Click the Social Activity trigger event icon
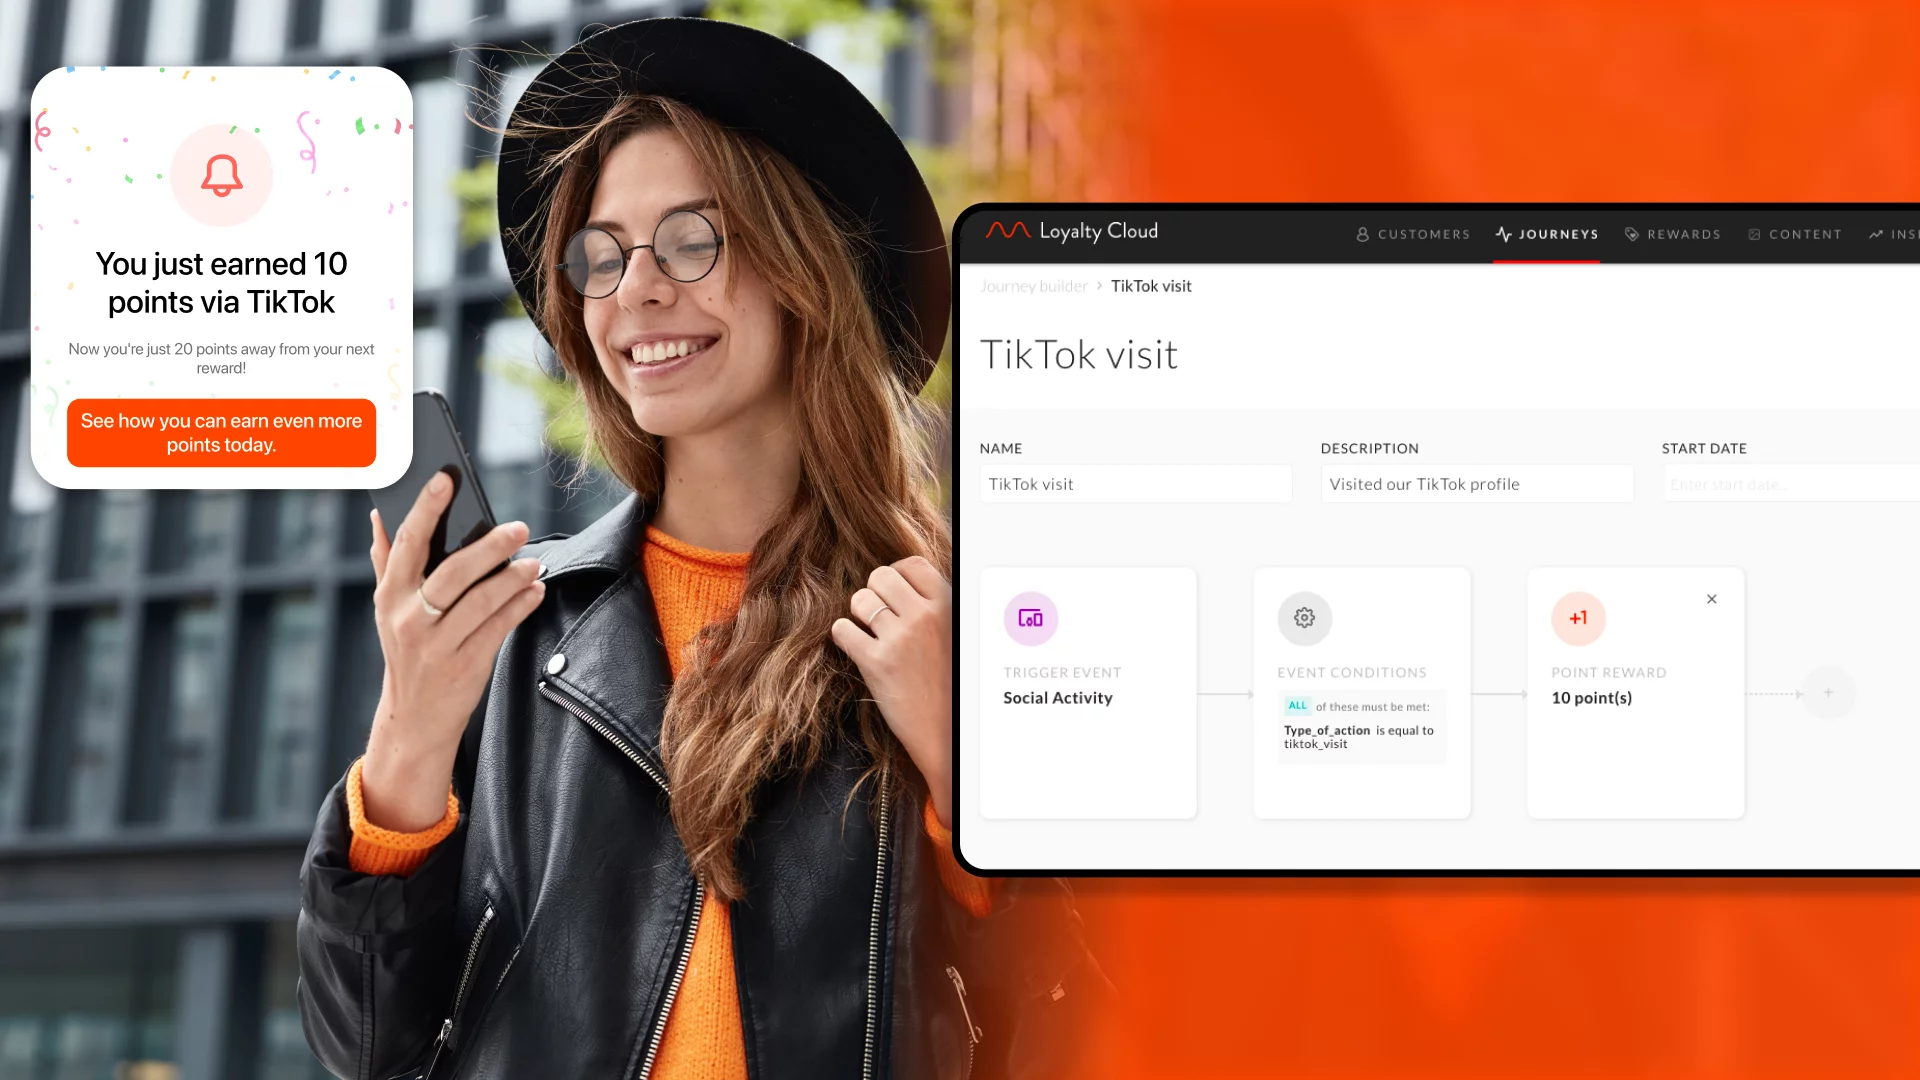1920x1080 pixels. (1031, 618)
